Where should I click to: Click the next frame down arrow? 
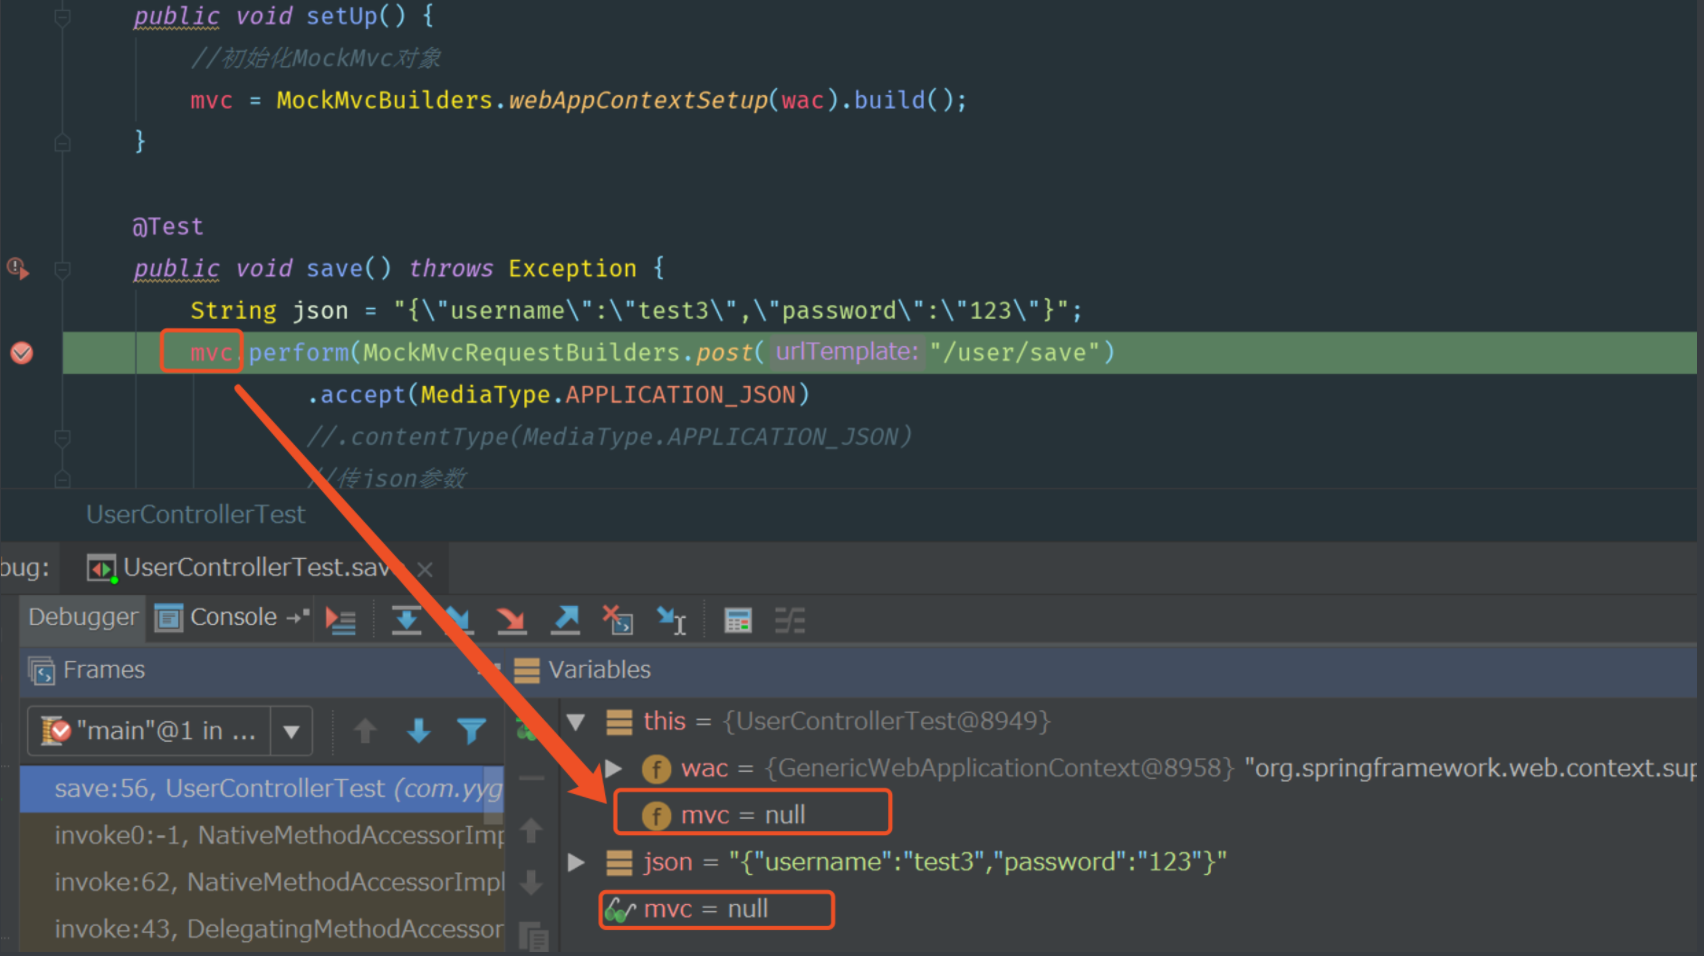419,731
